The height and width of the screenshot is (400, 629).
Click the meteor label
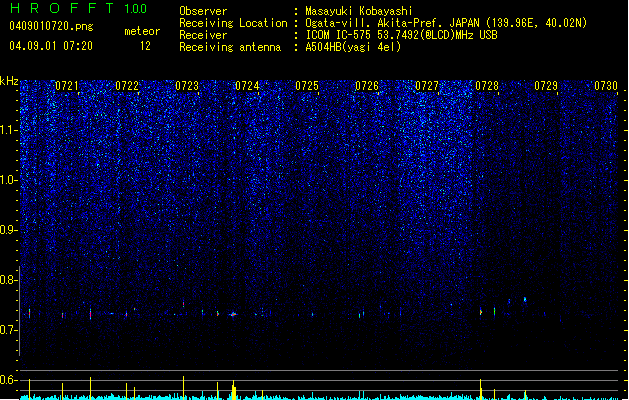click(142, 31)
